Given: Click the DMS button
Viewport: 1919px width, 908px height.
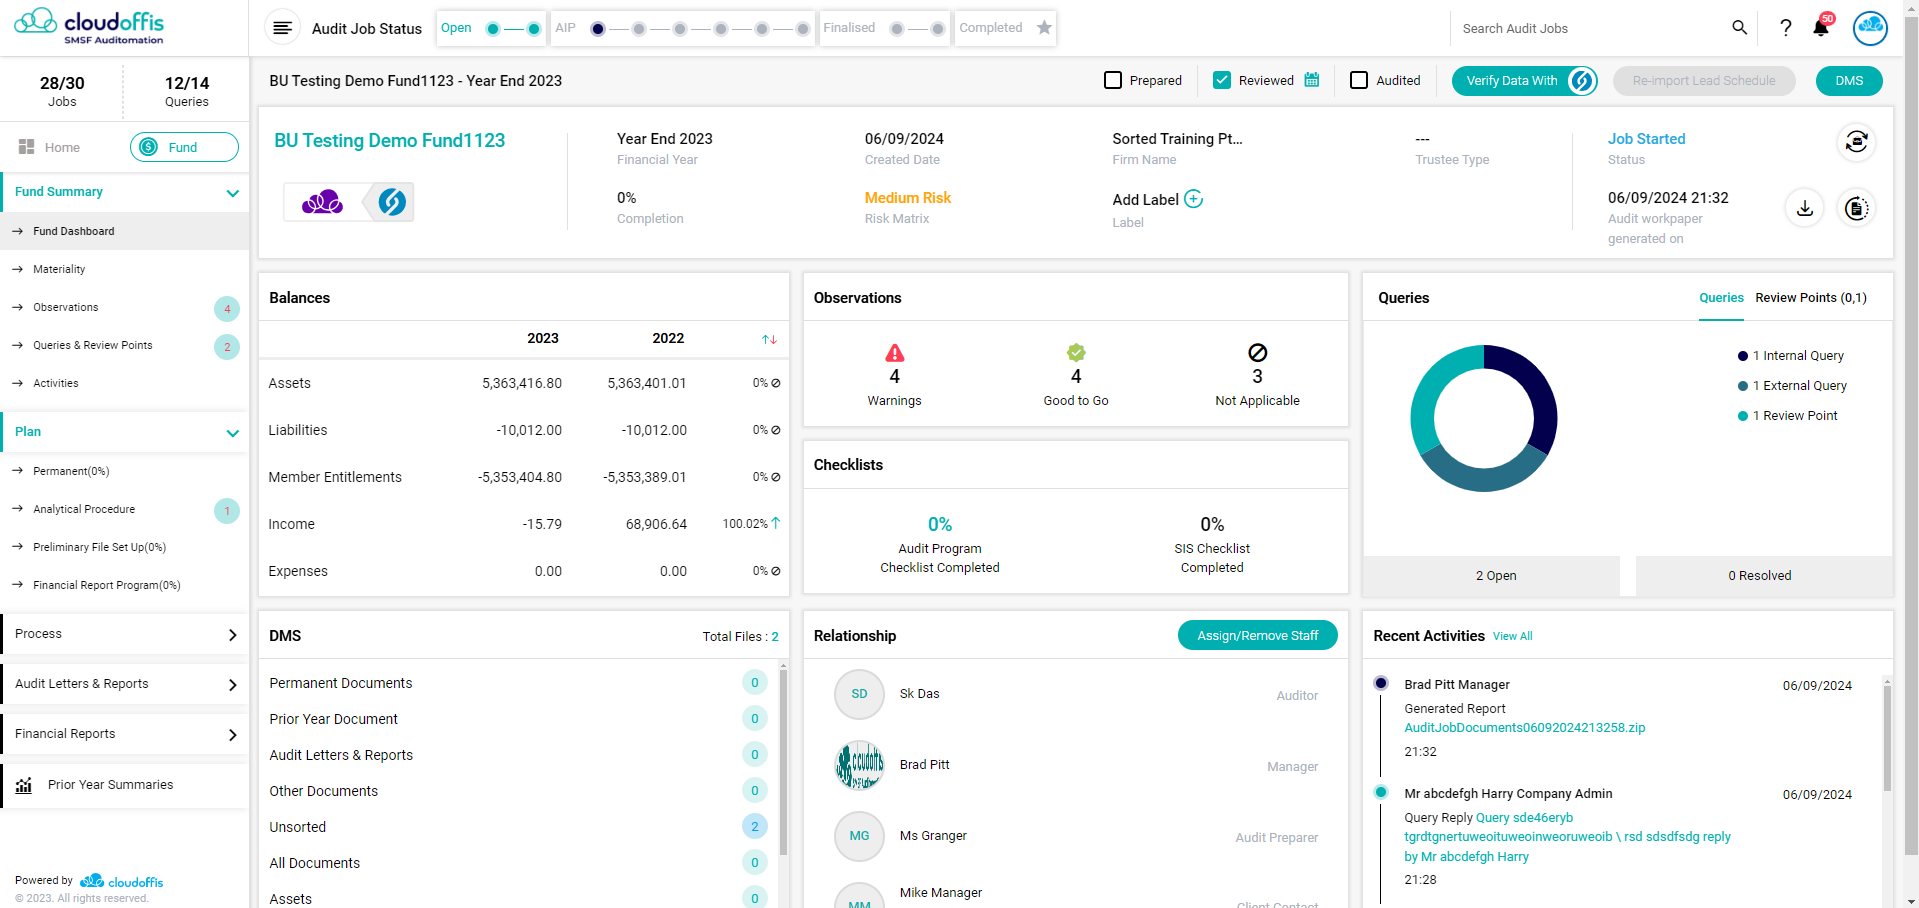Looking at the screenshot, I should pos(1849,81).
